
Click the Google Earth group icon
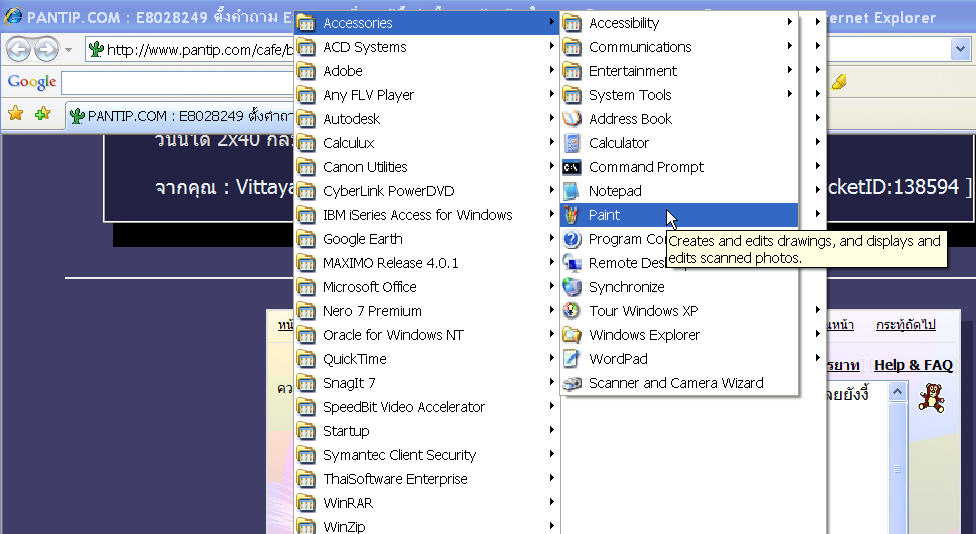coord(306,239)
